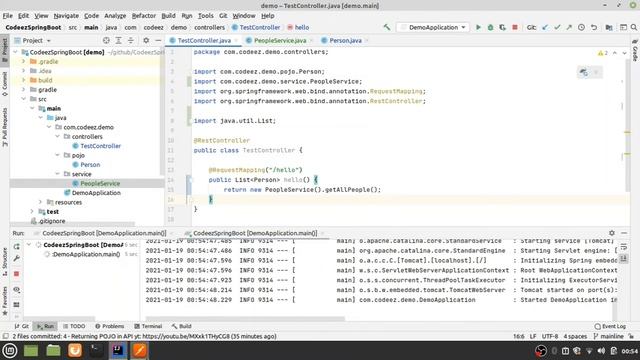Image resolution: width=640 pixels, height=360 pixels.
Task: Toggle soft-wrap icon in console
Action: [x=623, y=247]
